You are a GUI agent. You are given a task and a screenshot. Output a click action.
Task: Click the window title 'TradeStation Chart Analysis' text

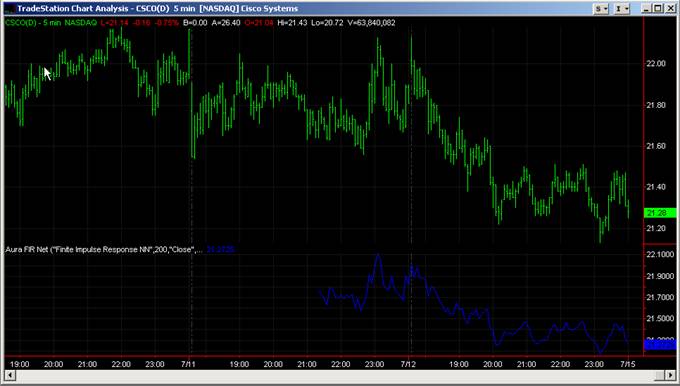73,8
